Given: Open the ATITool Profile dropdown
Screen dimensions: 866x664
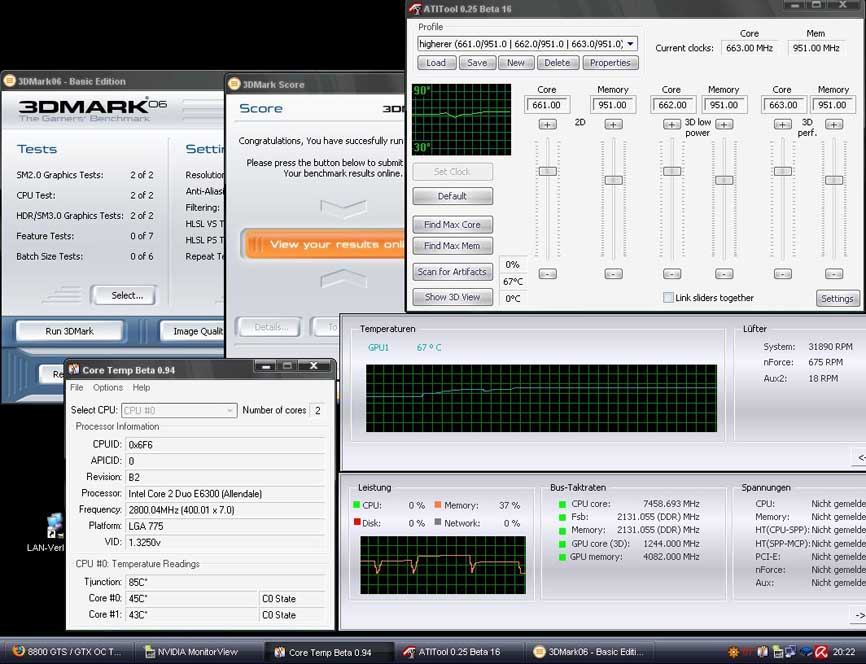Looking at the screenshot, I should pyautogui.click(x=630, y=43).
